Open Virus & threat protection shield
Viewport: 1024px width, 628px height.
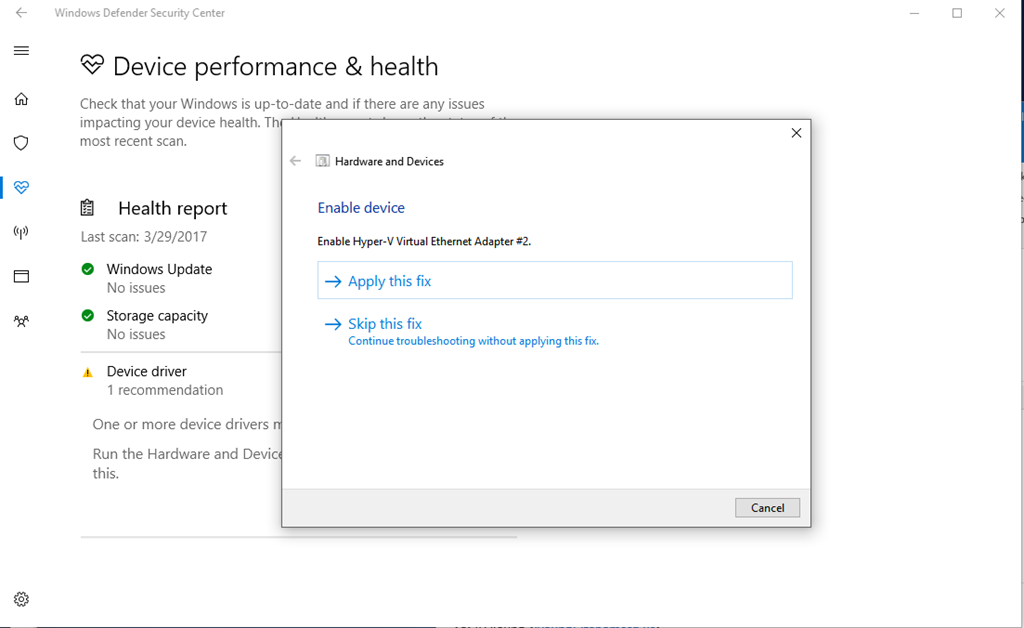pyautogui.click(x=21, y=143)
